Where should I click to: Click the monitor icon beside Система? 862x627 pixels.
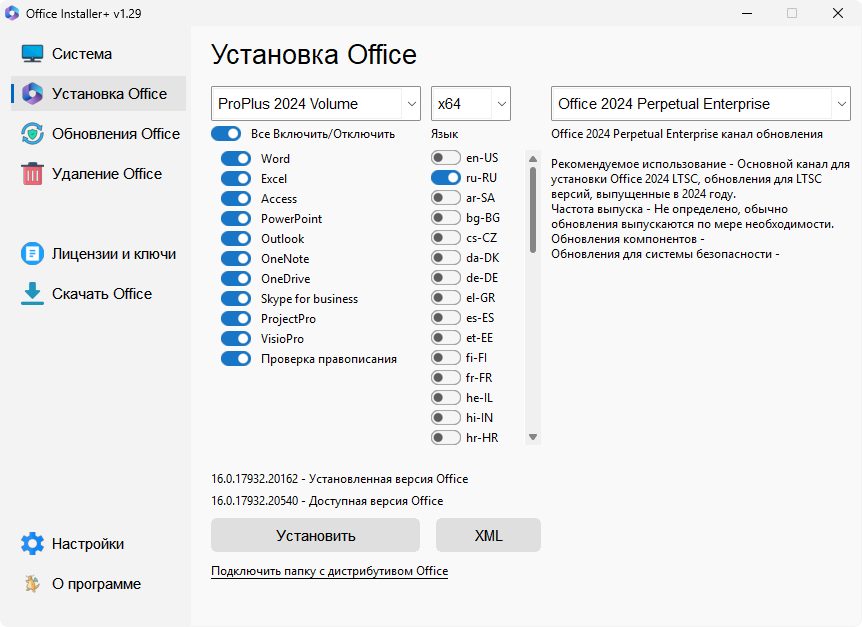click(33, 54)
